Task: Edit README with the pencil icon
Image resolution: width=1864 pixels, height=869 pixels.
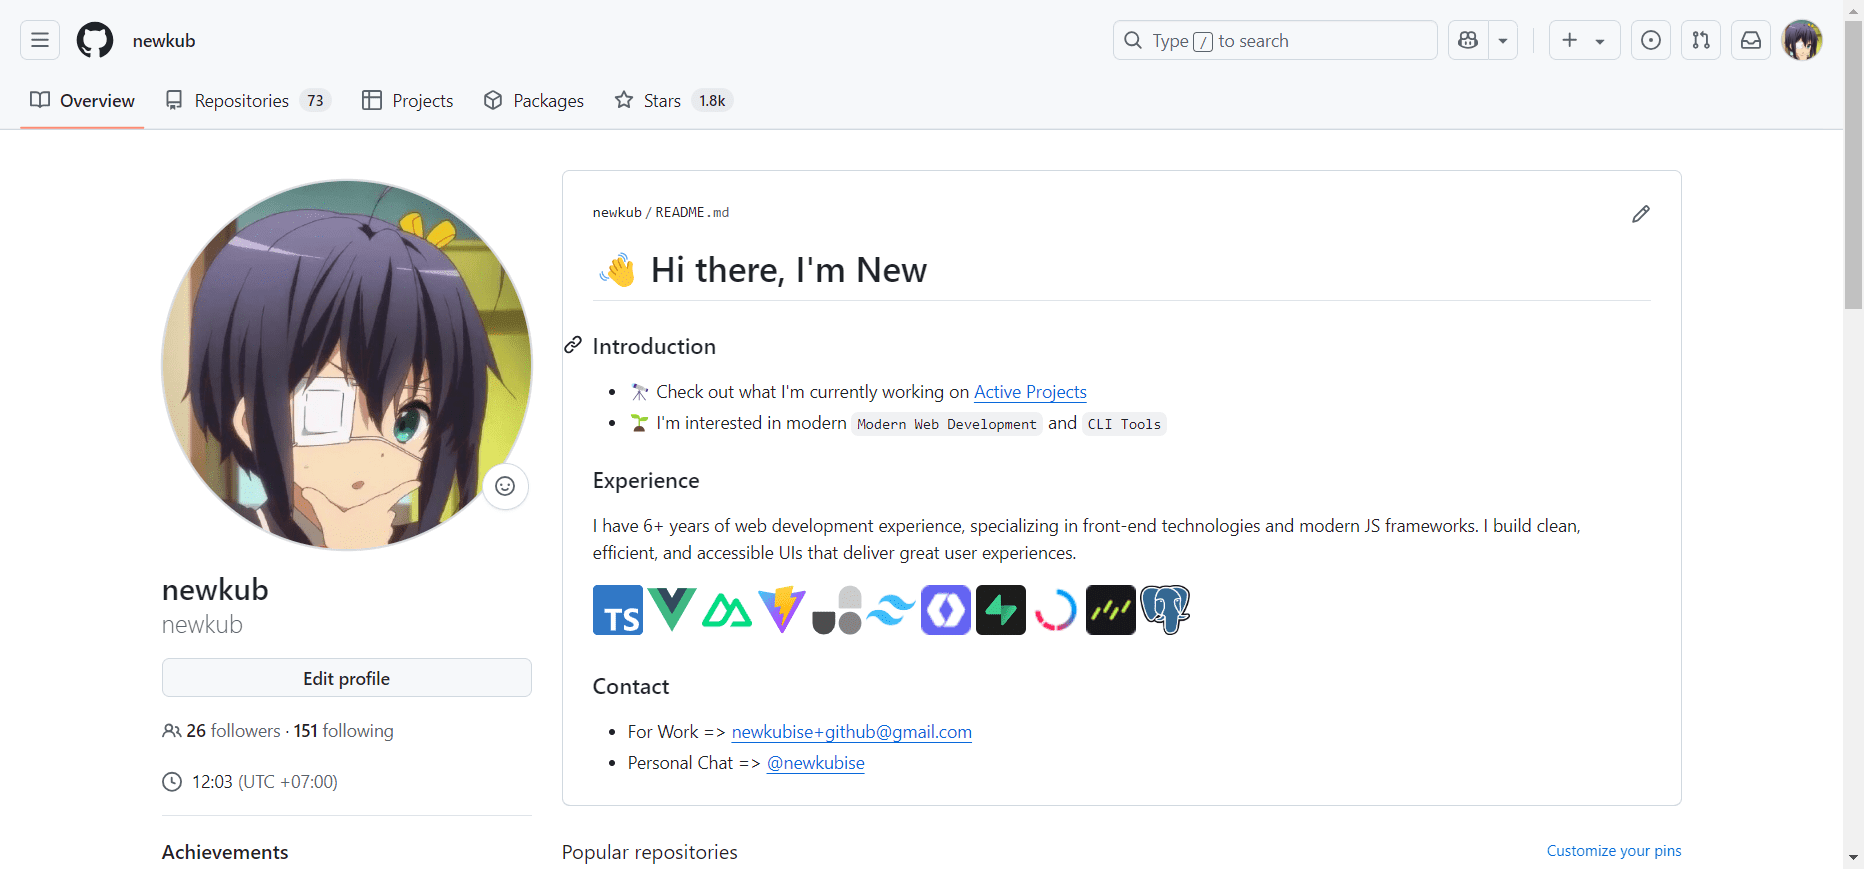Action: (1641, 214)
